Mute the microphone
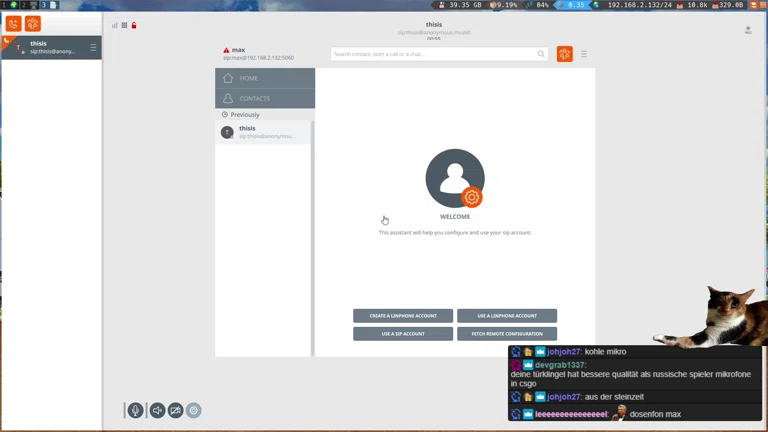768x432 pixels. pyautogui.click(x=136, y=410)
